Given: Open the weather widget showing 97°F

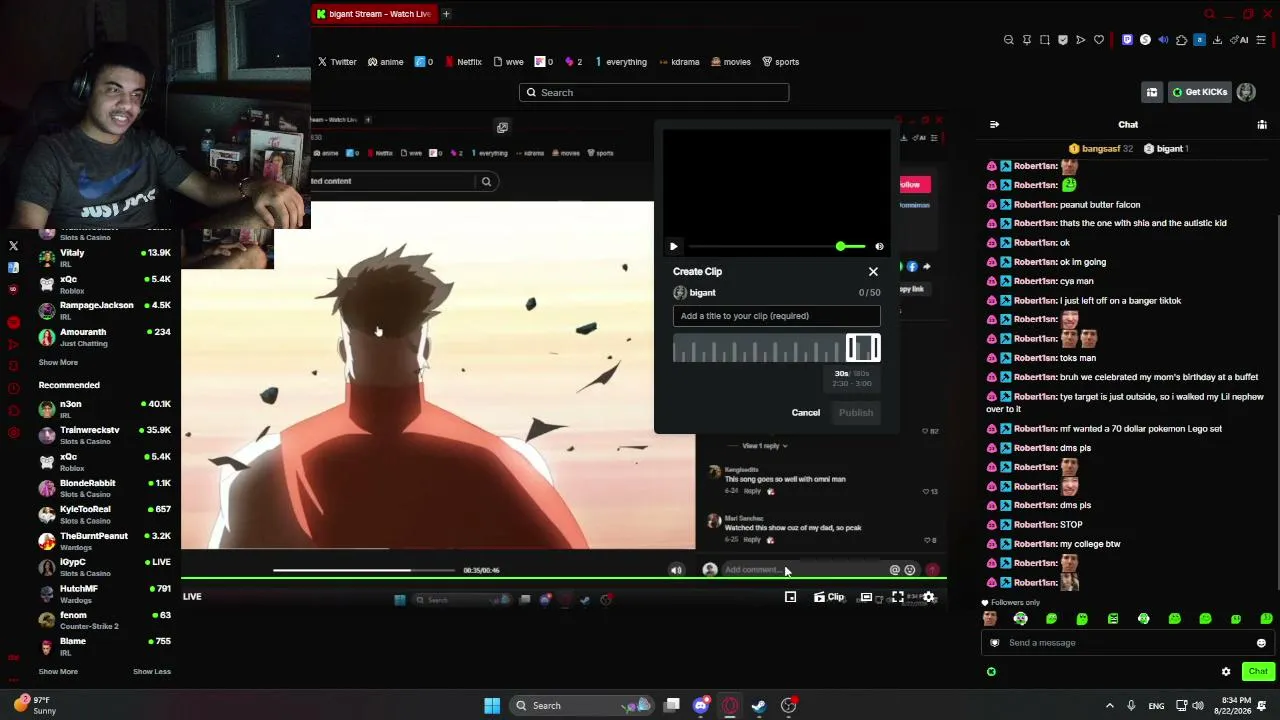Looking at the screenshot, I should pyautogui.click(x=36, y=706).
